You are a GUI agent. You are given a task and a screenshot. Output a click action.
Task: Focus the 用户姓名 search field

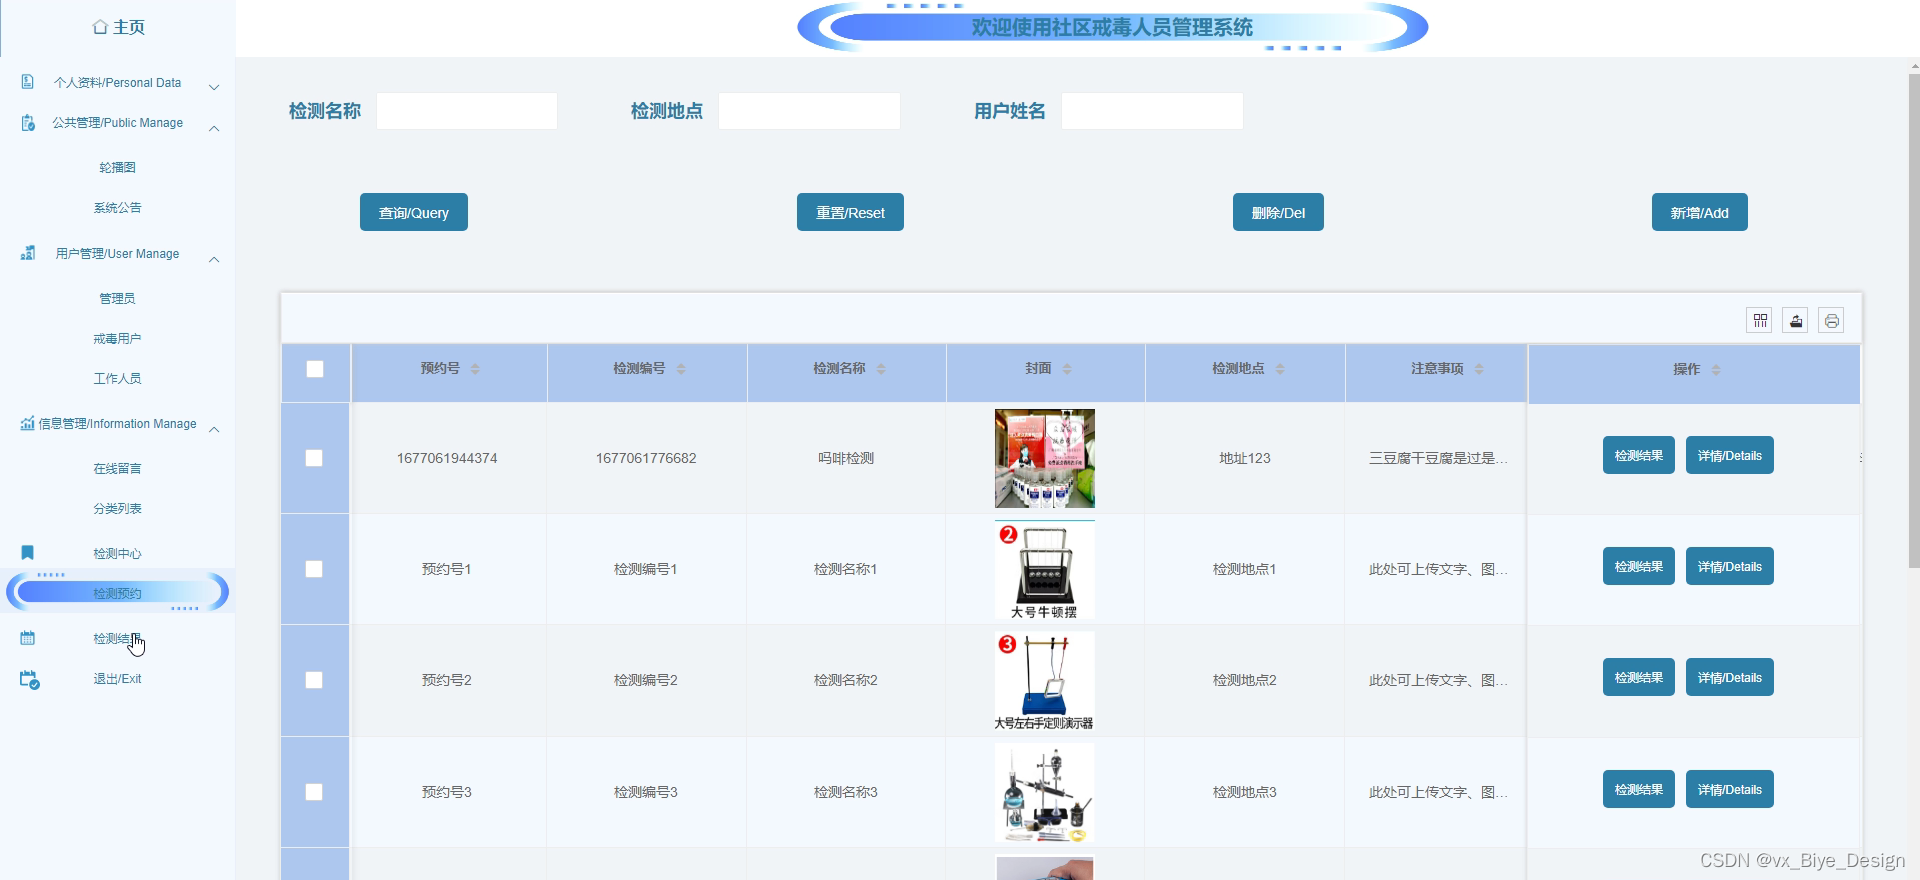[x=1152, y=111]
